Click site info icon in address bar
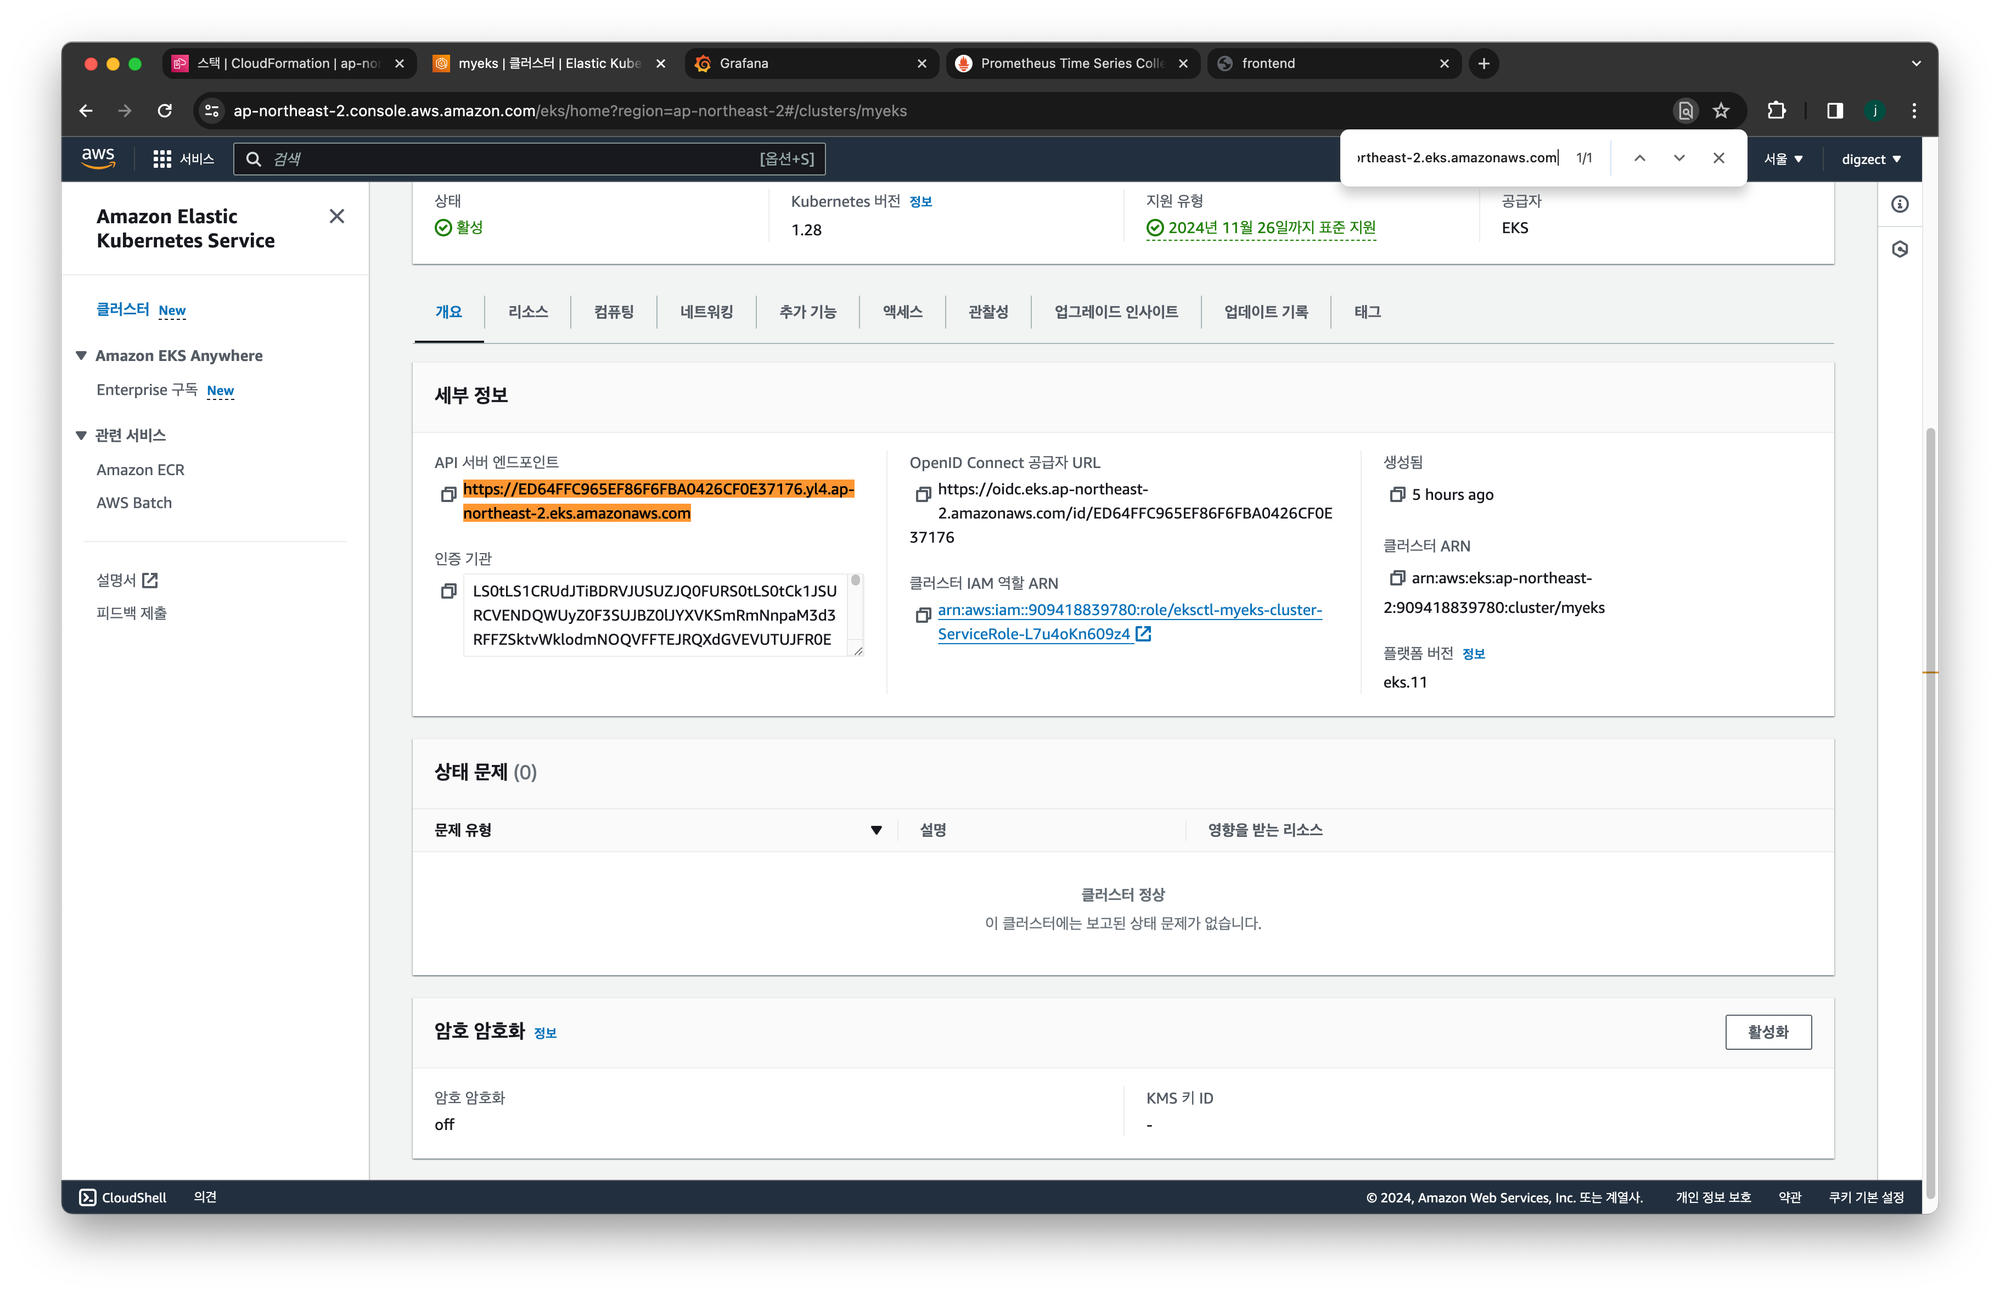Screen dimensions: 2000x1295 click(x=211, y=111)
